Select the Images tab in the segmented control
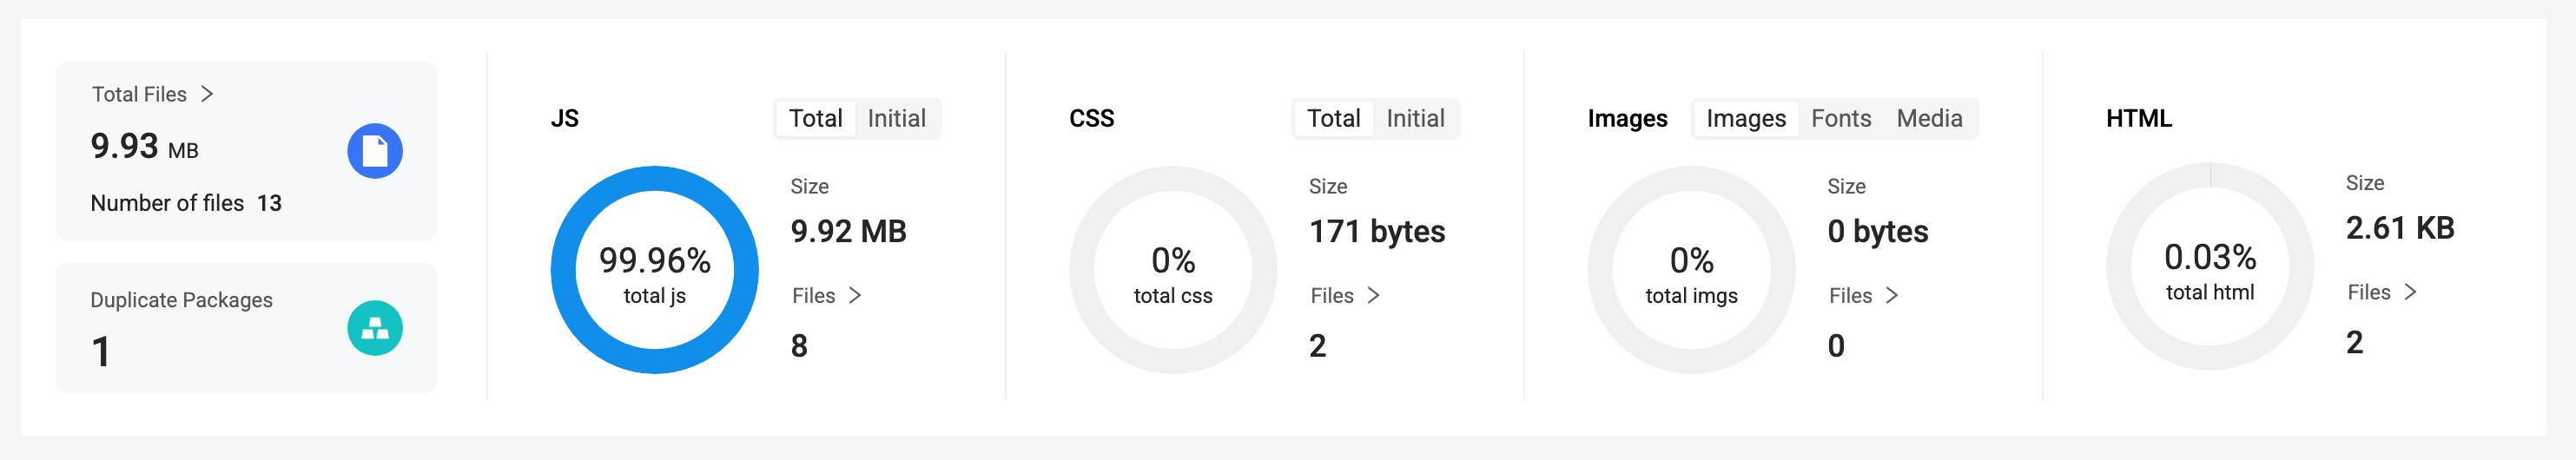The image size is (2576, 460). (1746, 119)
